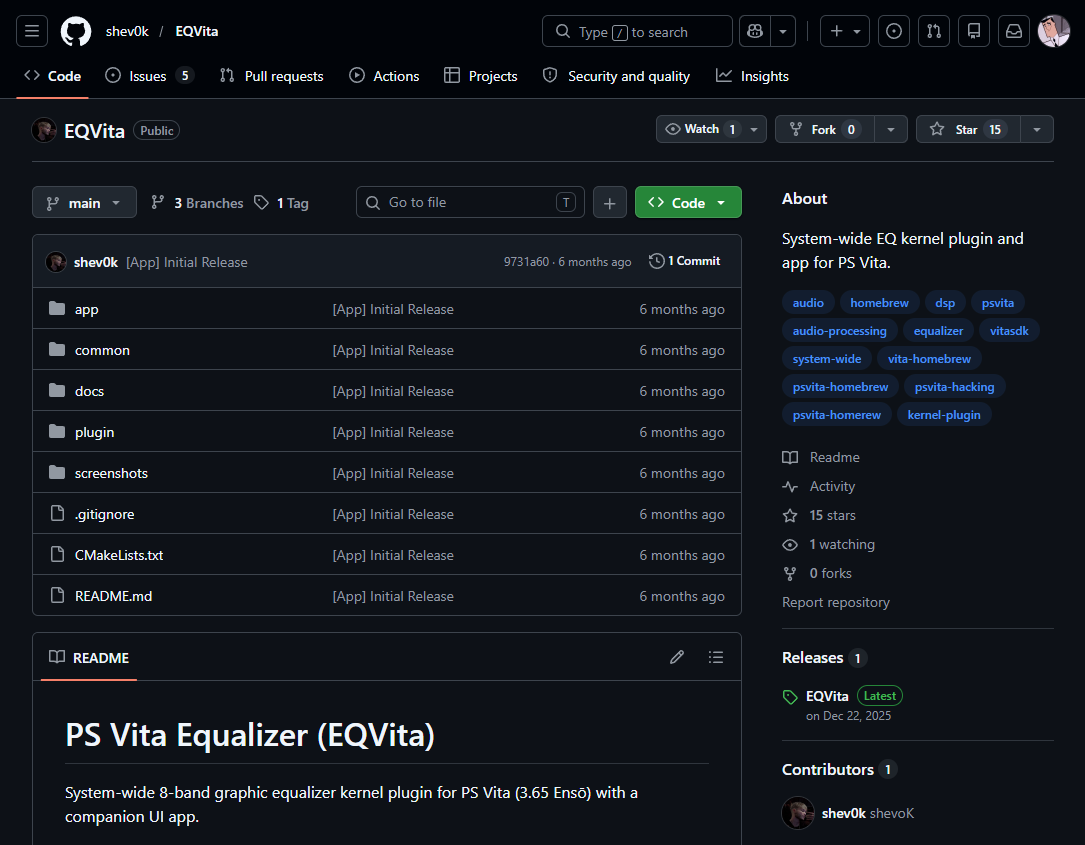Click the shev0k owner link in breadcrumb
1085x845 pixels.
pyautogui.click(x=127, y=31)
